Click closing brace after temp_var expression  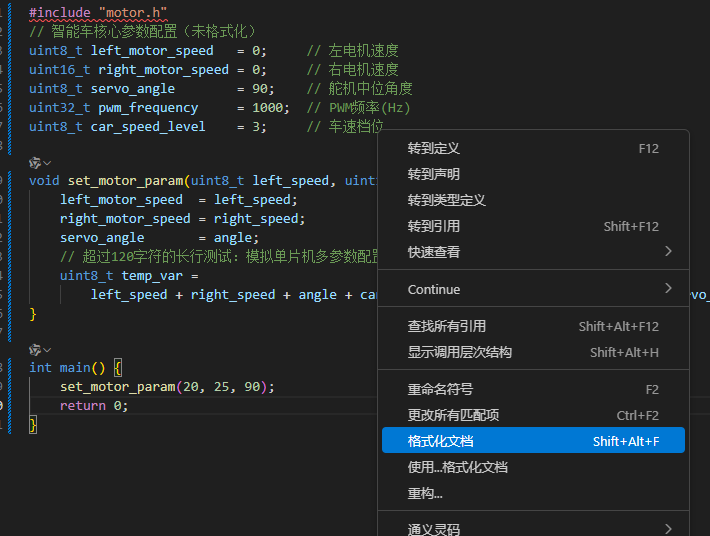[33, 314]
